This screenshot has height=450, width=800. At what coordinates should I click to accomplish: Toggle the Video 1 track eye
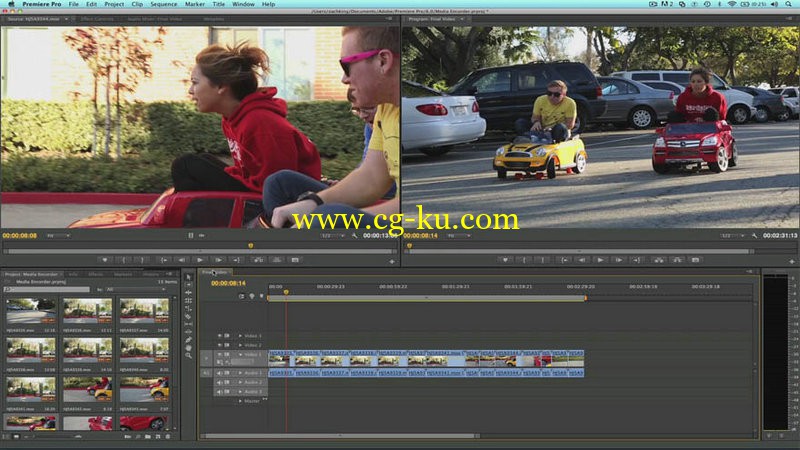[220, 354]
